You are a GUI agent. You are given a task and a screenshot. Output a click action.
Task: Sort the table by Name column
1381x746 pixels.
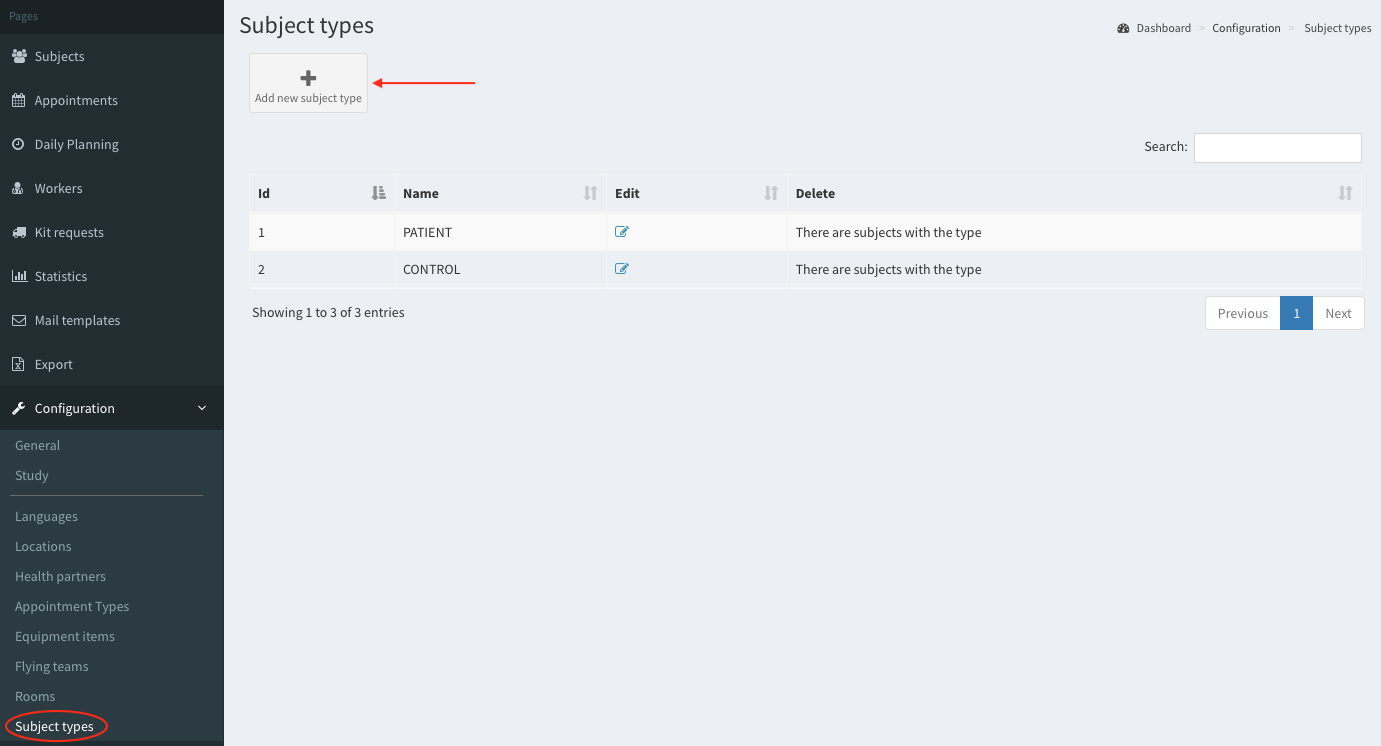coord(590,193)
